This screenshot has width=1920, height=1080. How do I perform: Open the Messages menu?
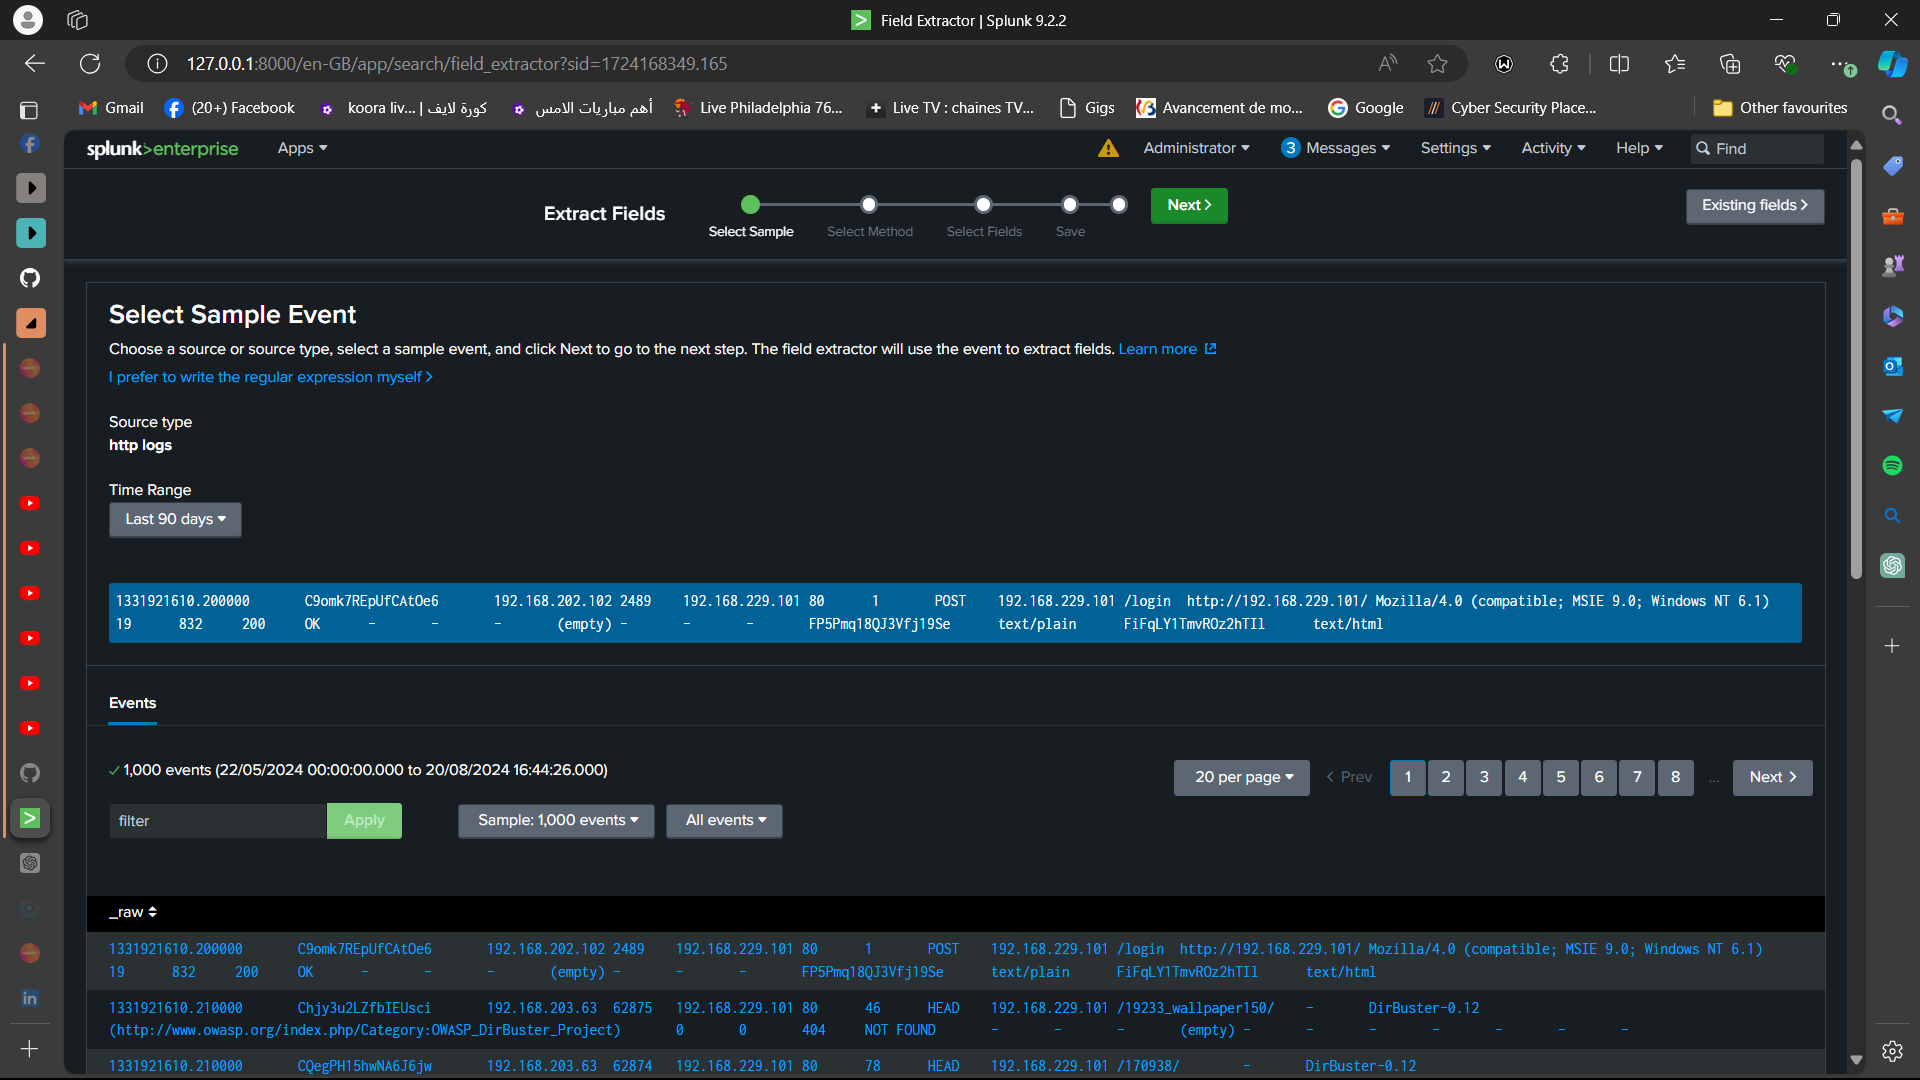pos(1336,148)
